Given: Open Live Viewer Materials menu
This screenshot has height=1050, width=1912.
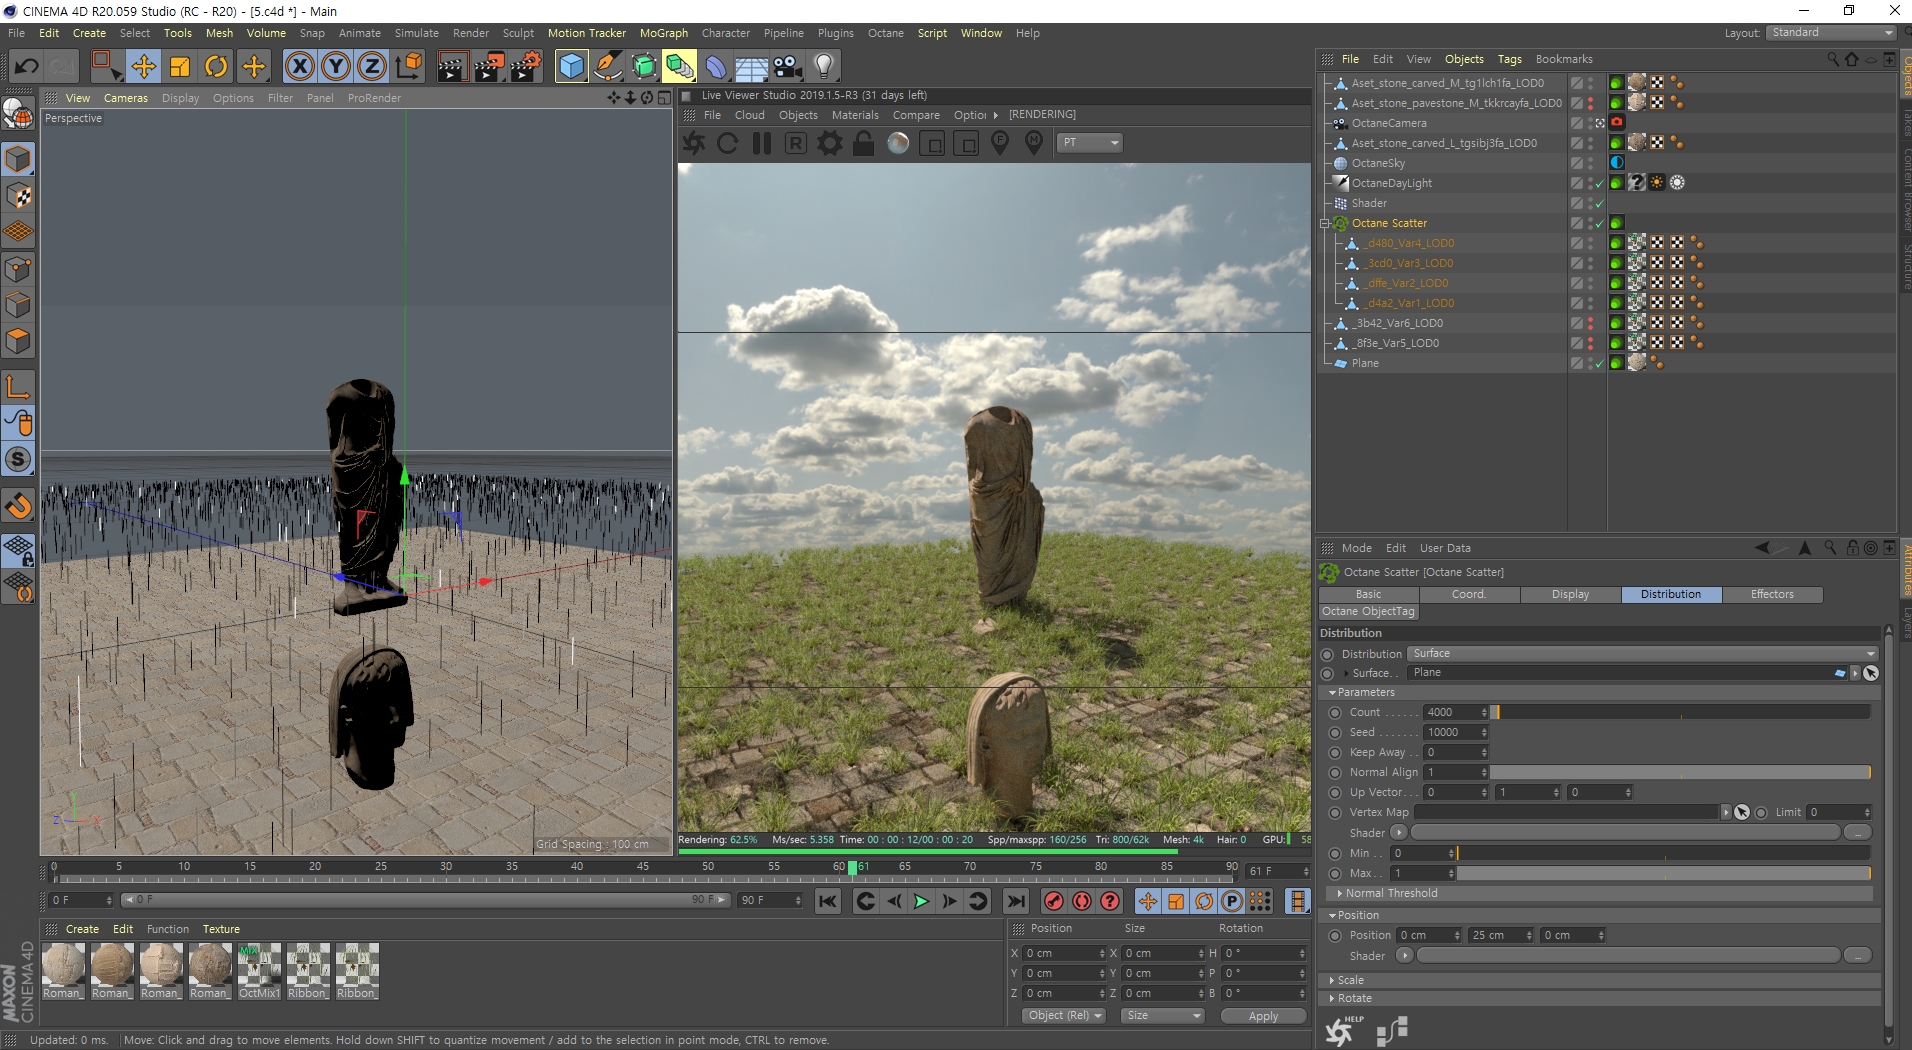Looking at the screenshot, I should [x=855, y=115].
